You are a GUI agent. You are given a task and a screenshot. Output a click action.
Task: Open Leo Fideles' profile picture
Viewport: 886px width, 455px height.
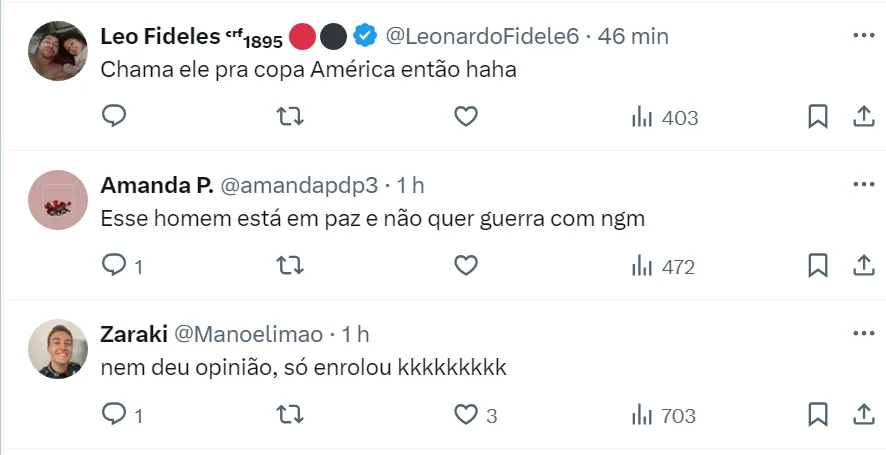pos(58,51)
